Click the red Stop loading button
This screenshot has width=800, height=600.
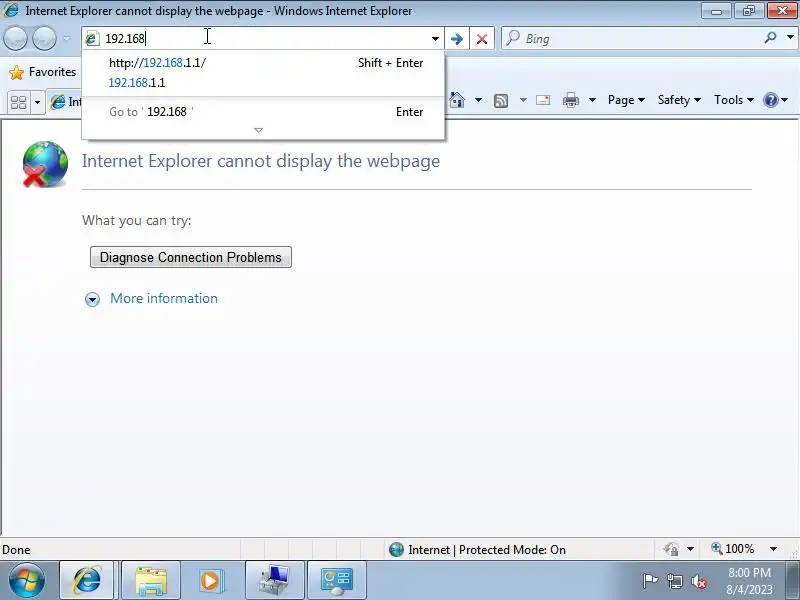coord(482,39)
